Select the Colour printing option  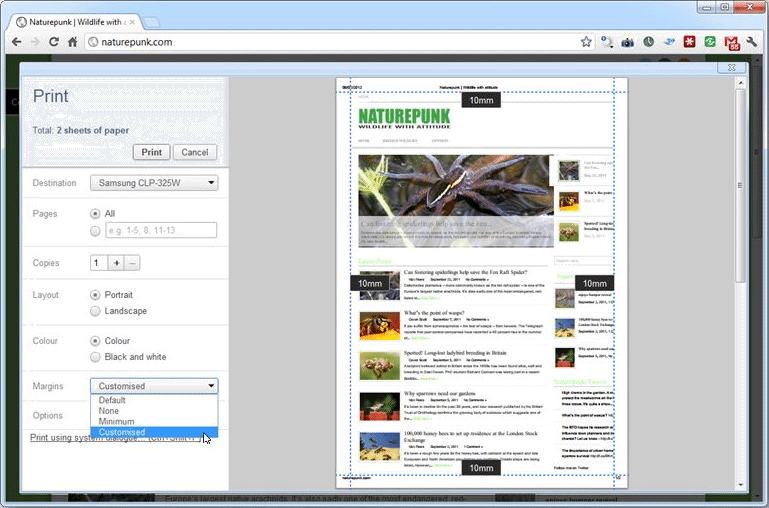pos(95,341)
